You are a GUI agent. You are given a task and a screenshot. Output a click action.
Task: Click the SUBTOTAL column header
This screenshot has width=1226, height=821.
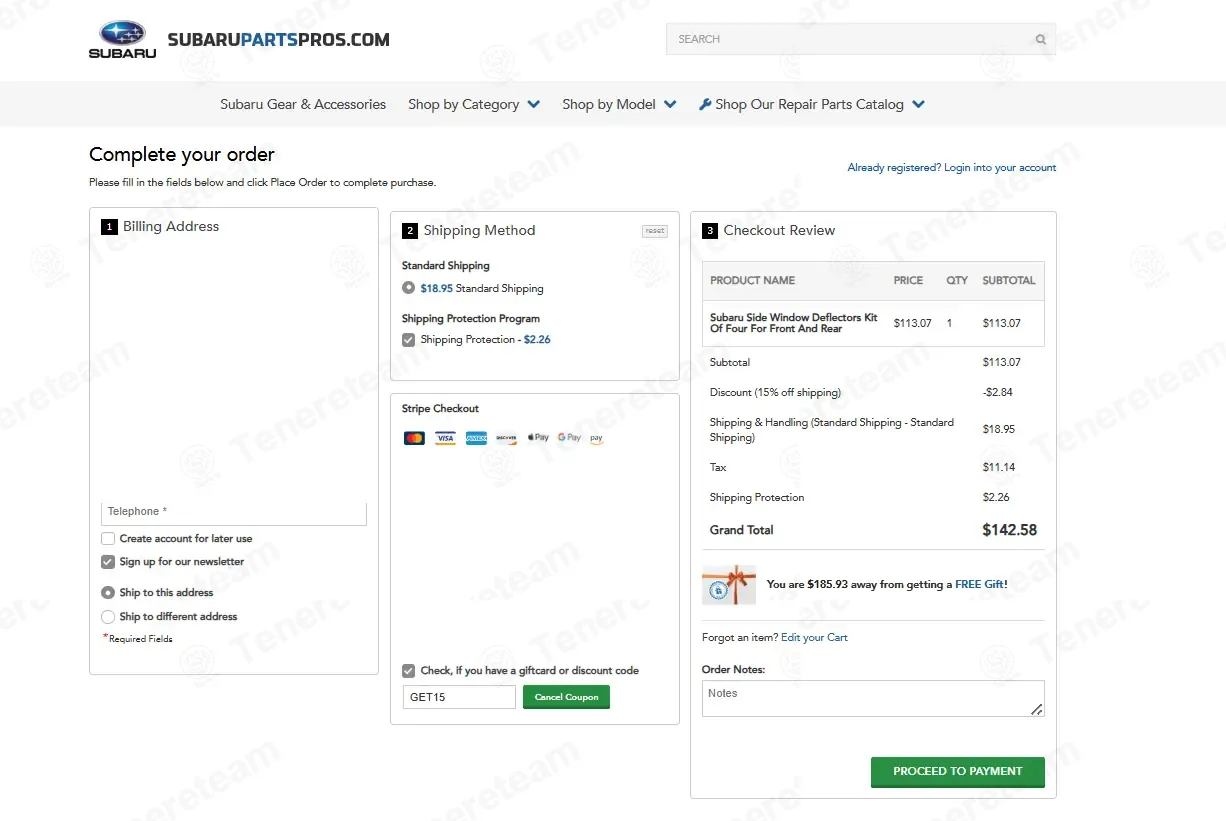click(1009, 281)
